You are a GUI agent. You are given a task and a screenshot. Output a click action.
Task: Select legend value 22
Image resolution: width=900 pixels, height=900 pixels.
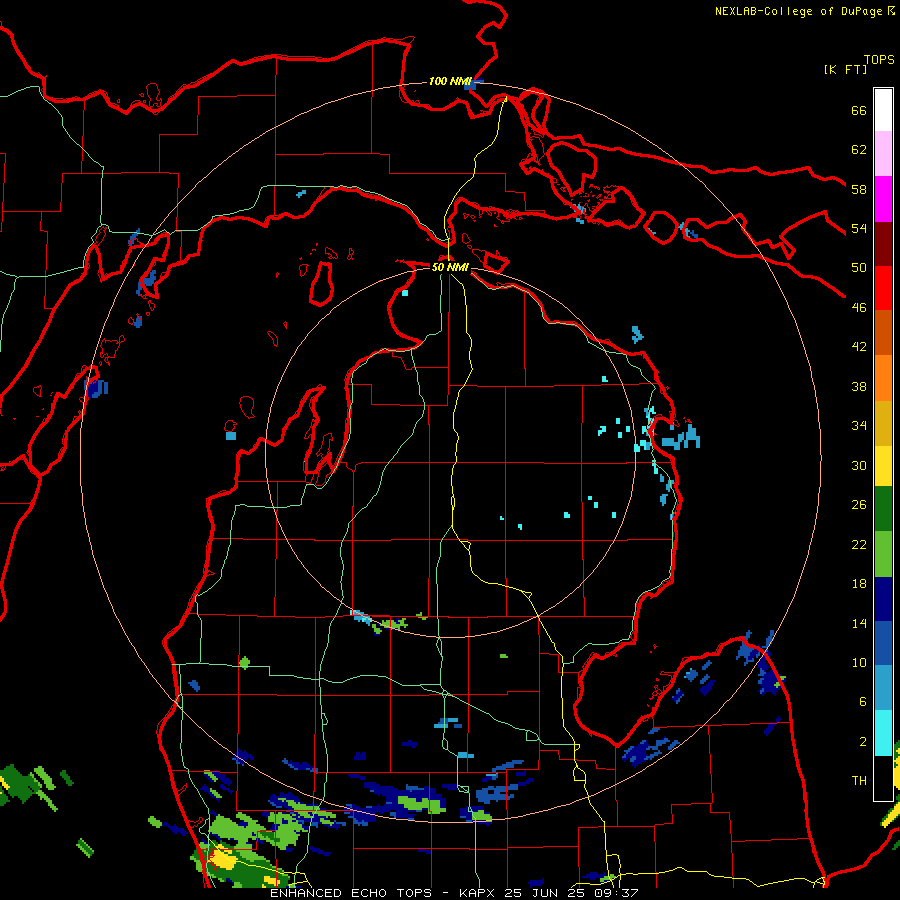click(x=859, y=544)
